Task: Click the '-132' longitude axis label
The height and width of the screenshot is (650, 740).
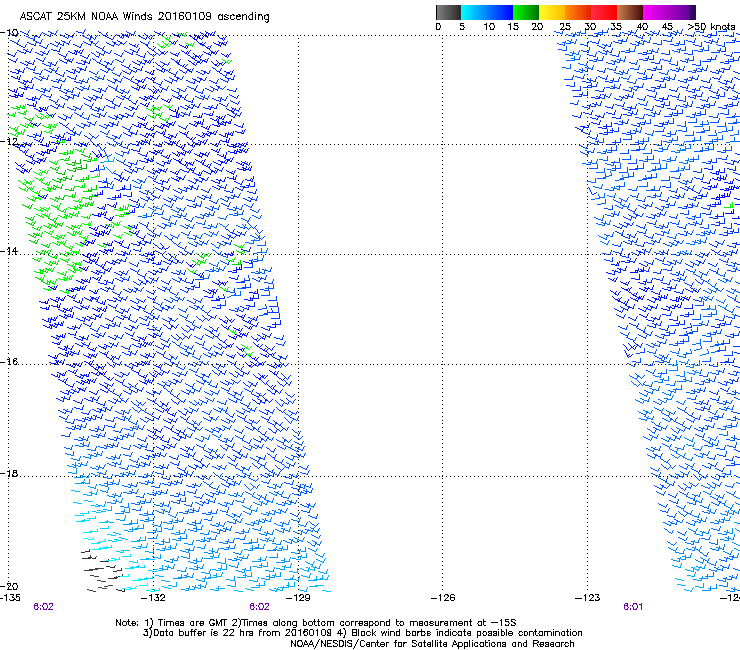Action: coord(154,598)
